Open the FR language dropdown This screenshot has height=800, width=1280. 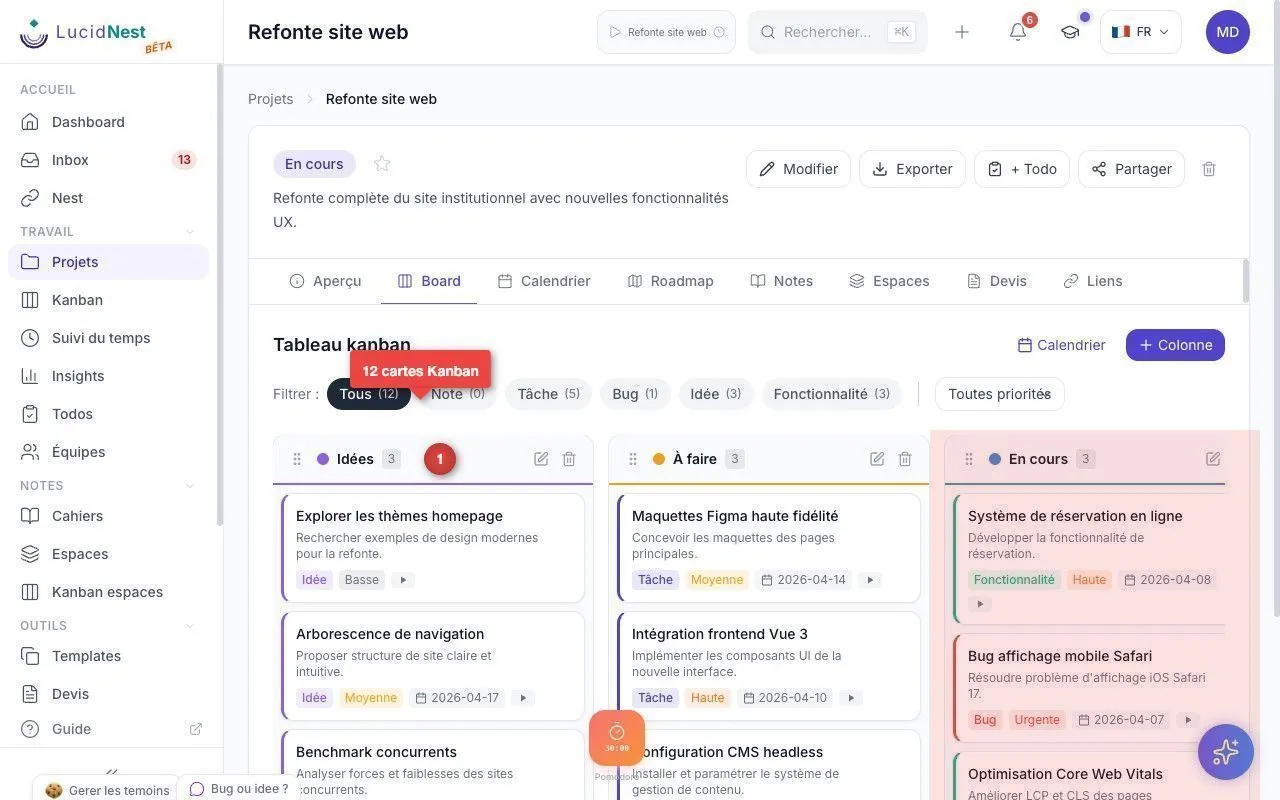pyautogui.click(x=1141, y=32)
